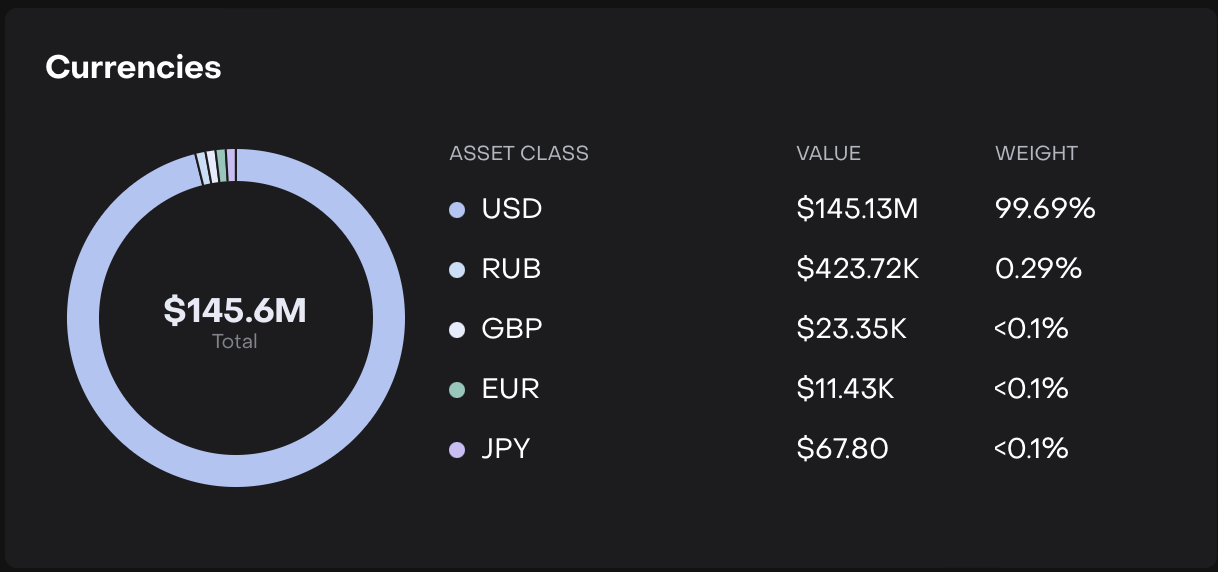Choose the GBP currency label
Viewport: 1218px width, 572px height.
coord(512,329)
